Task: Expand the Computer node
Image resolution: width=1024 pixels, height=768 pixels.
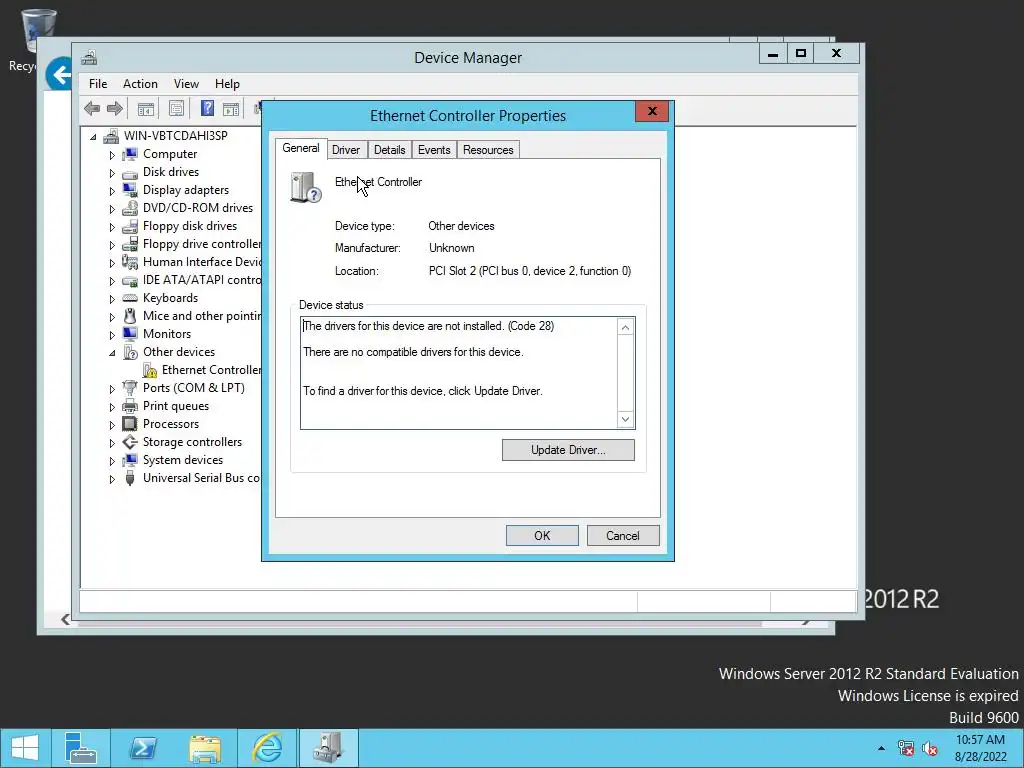Action: [x=112, y=155]
